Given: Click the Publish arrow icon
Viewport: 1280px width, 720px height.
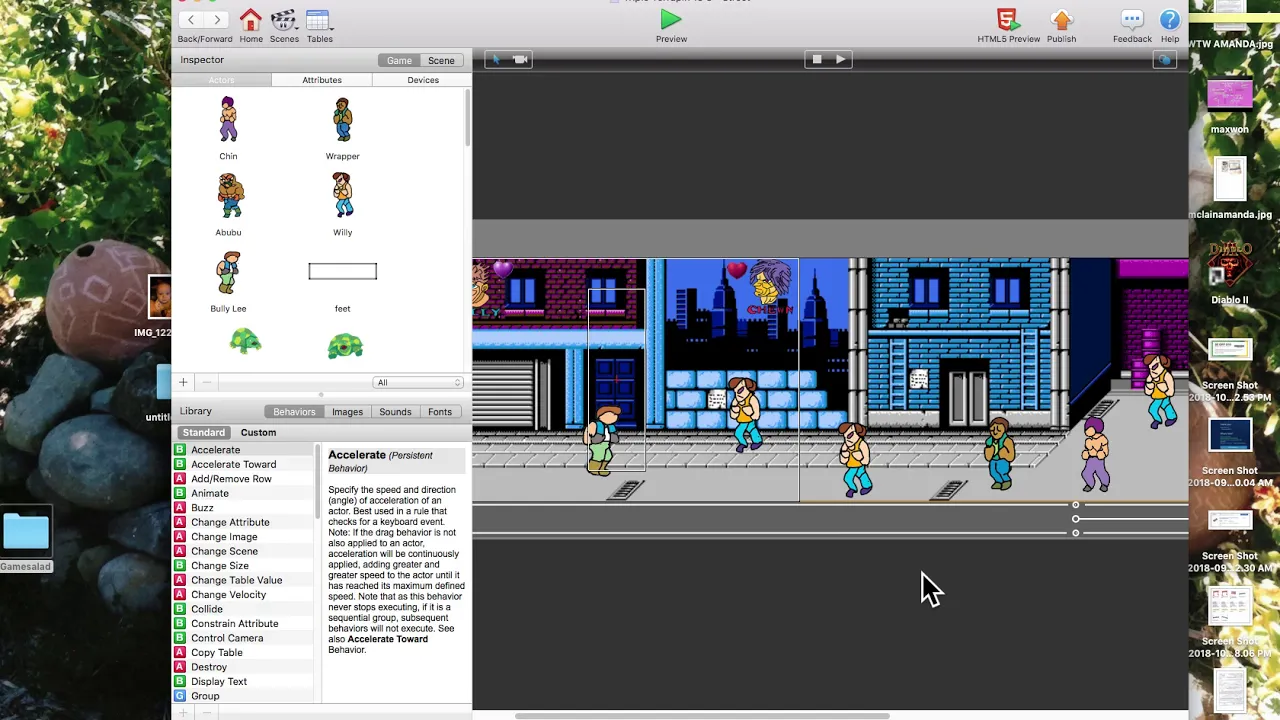Looking at the screenshot, I should 1062,19.
